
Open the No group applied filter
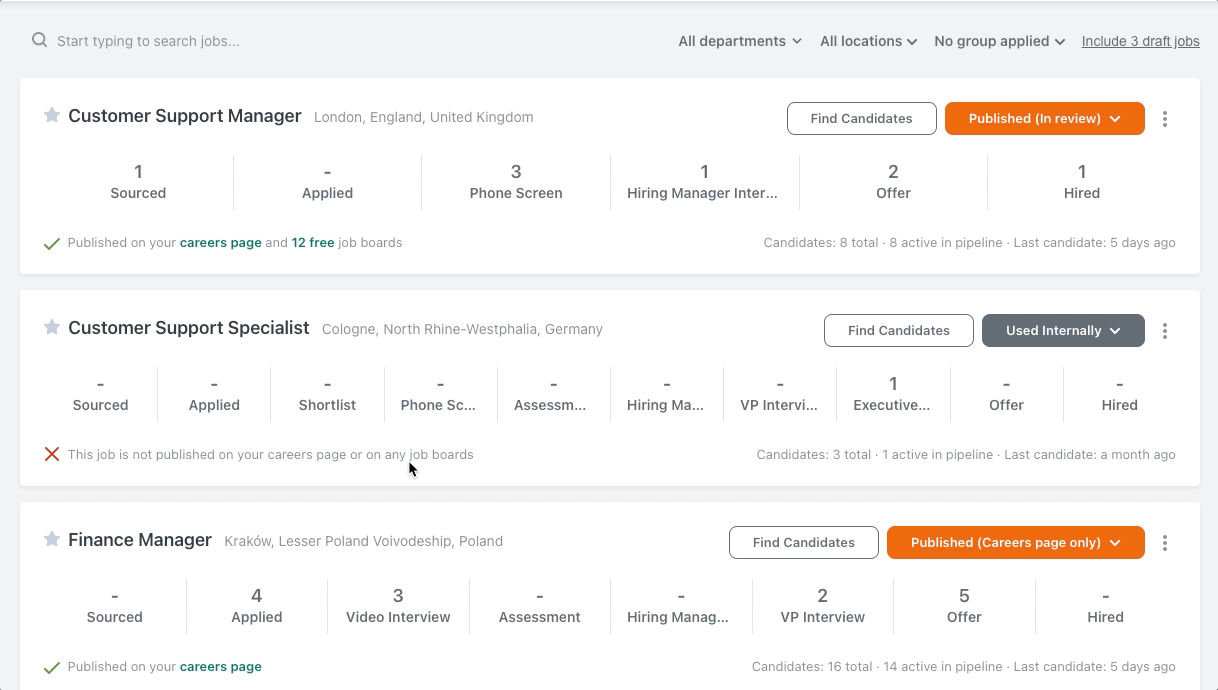[x=999, y=41]
